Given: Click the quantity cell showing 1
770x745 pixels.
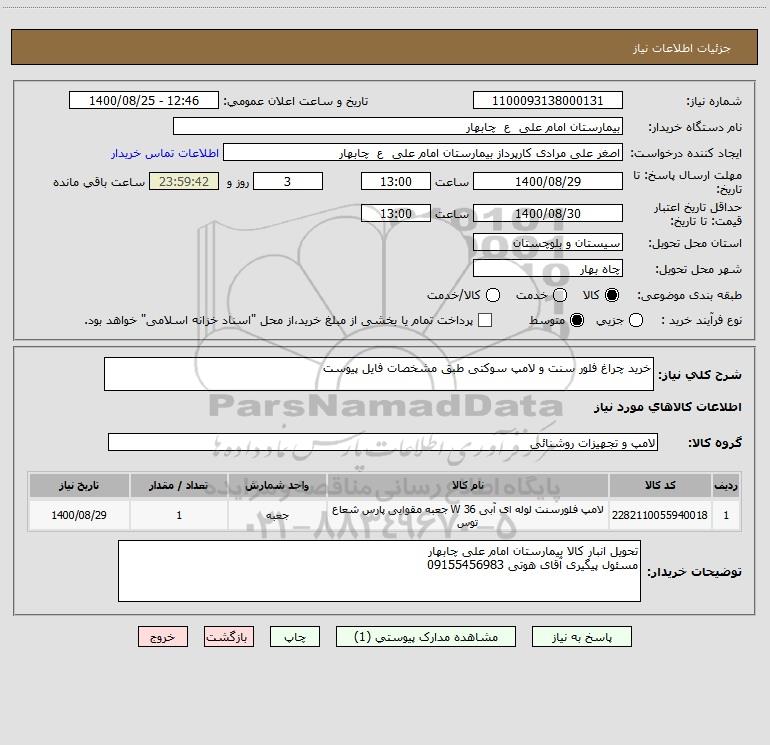Looking at the screenshot, I should pyautogui.click(x=179, y=515).
